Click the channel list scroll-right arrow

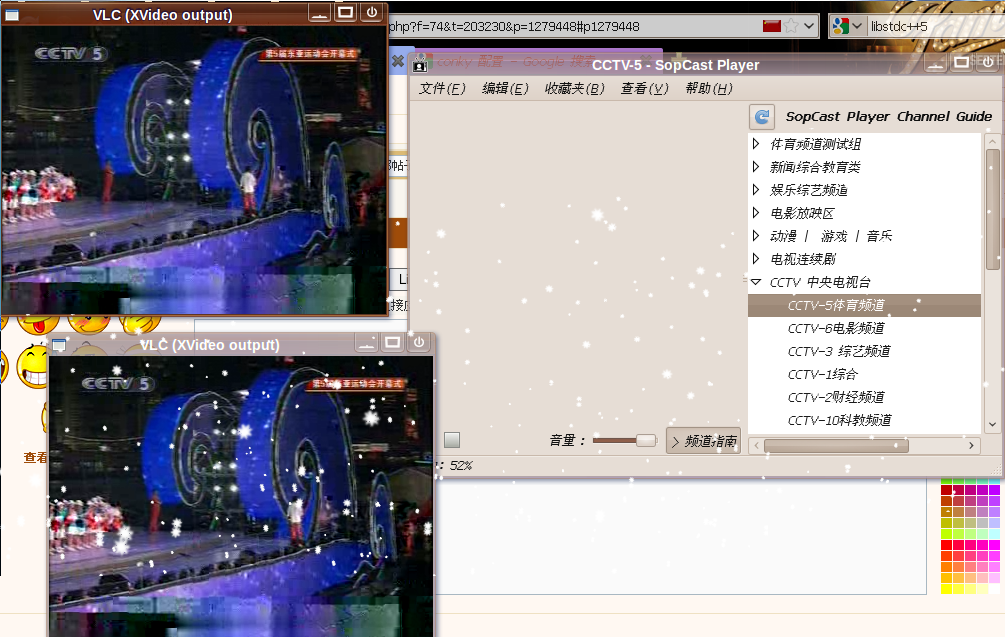click(x=972, y=445)
